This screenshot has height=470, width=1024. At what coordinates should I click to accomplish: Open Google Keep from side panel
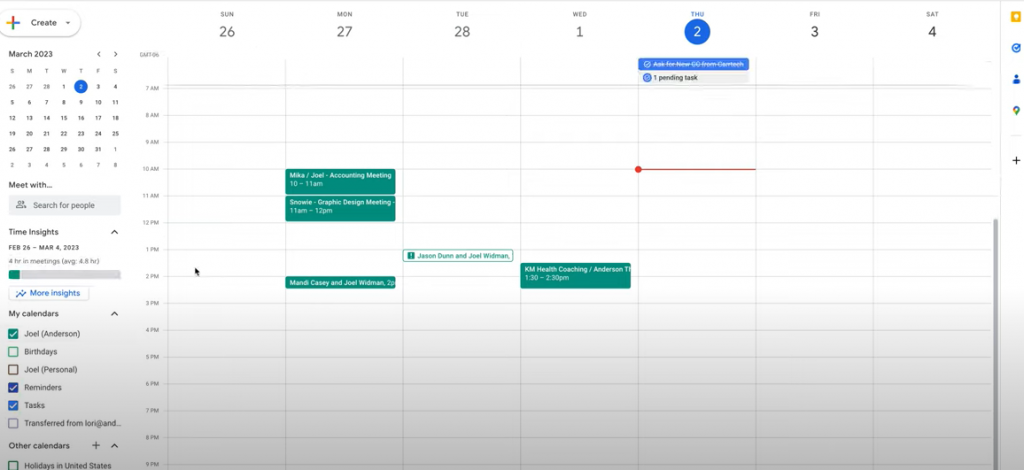coord(1015,18)
